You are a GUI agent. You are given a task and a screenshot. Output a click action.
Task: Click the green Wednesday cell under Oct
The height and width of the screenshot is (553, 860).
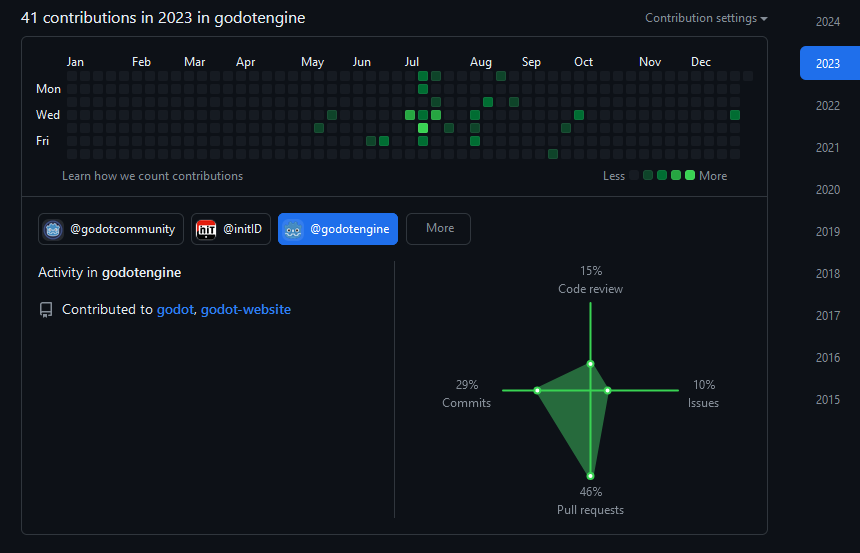click(579, 115)
